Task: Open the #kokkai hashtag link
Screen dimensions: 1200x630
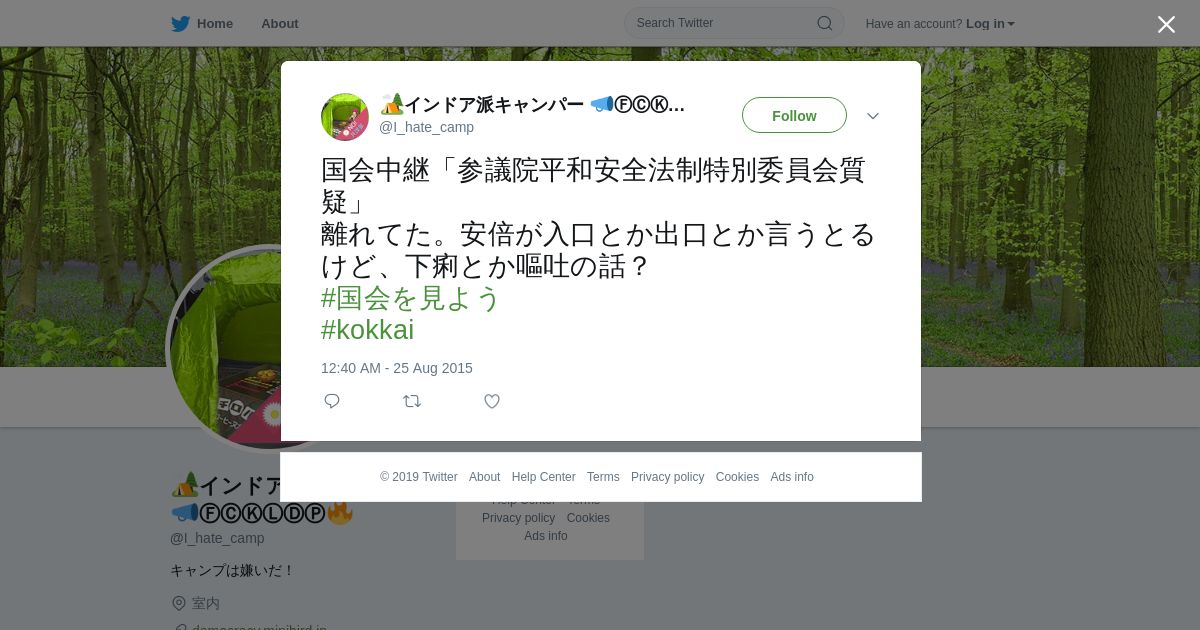Action: (367, 330)
